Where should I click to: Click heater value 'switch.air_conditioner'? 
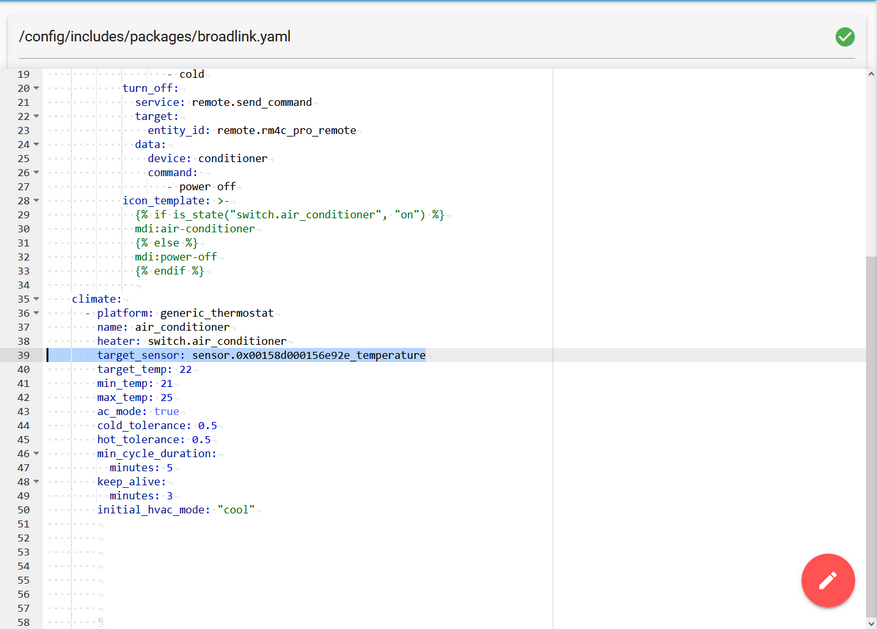click(217, 341)
